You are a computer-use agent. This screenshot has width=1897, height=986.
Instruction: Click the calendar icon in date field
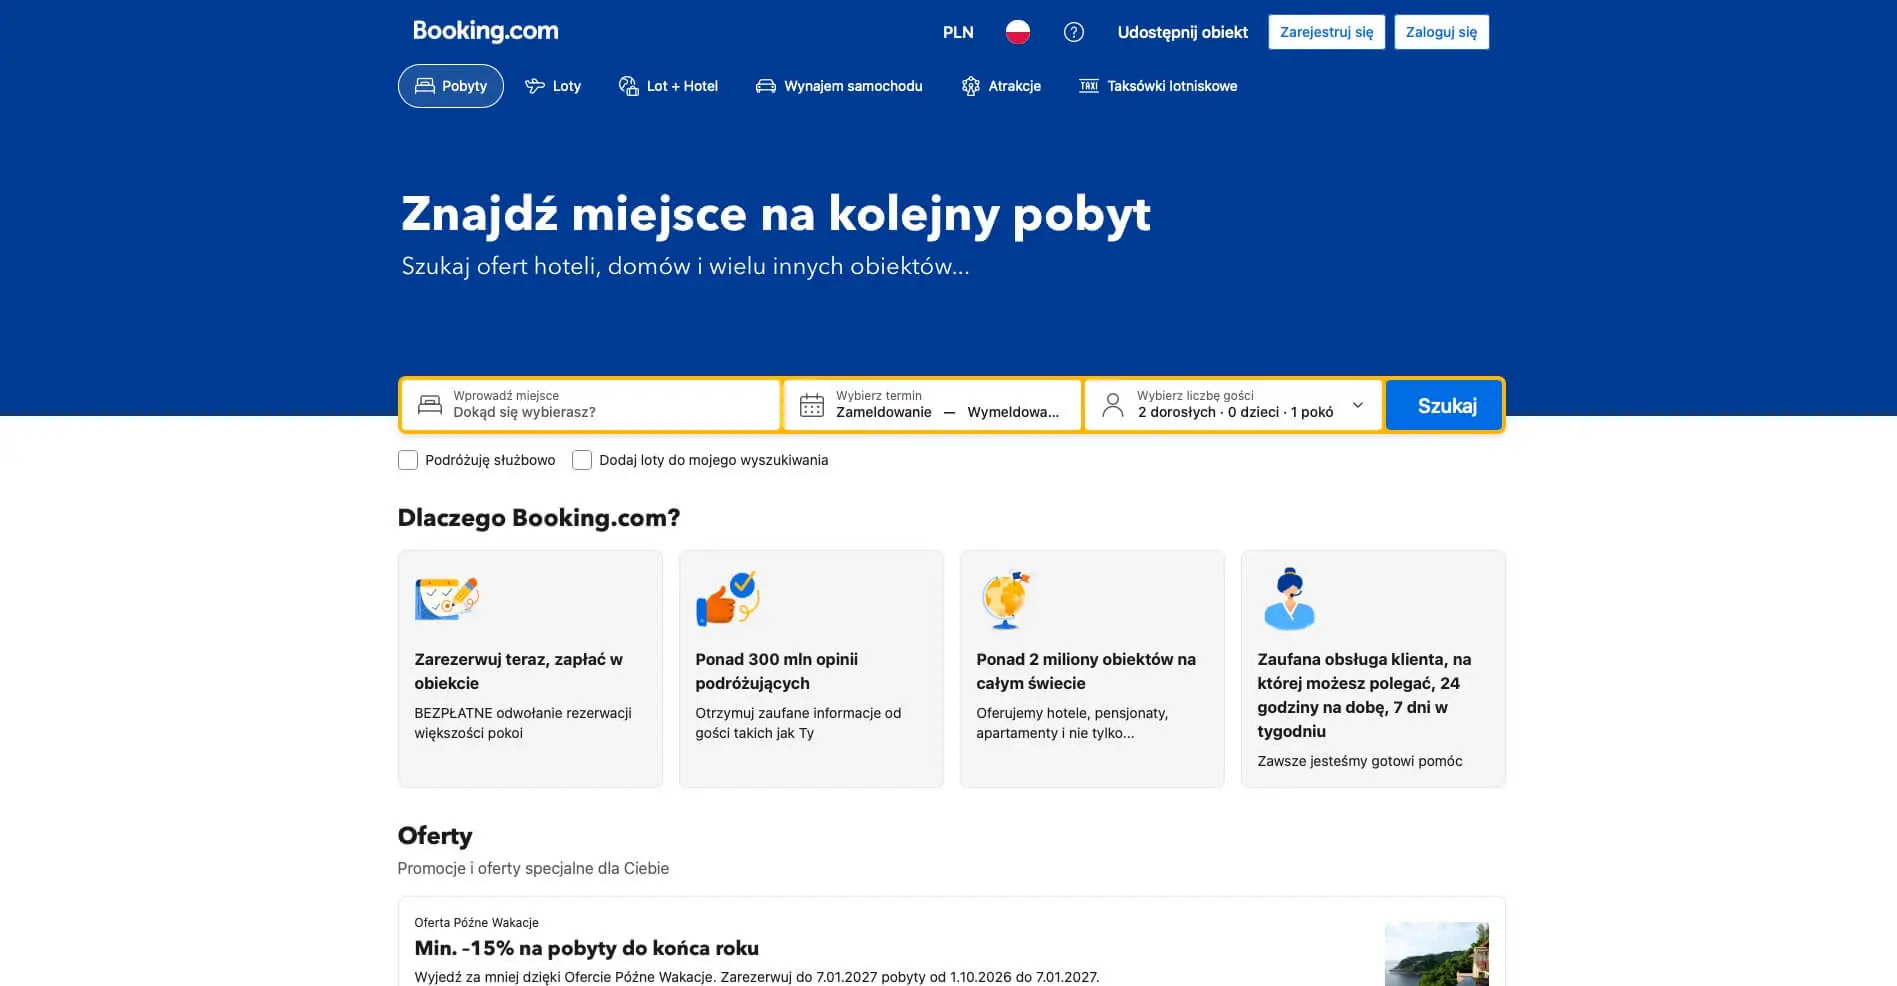812,405
